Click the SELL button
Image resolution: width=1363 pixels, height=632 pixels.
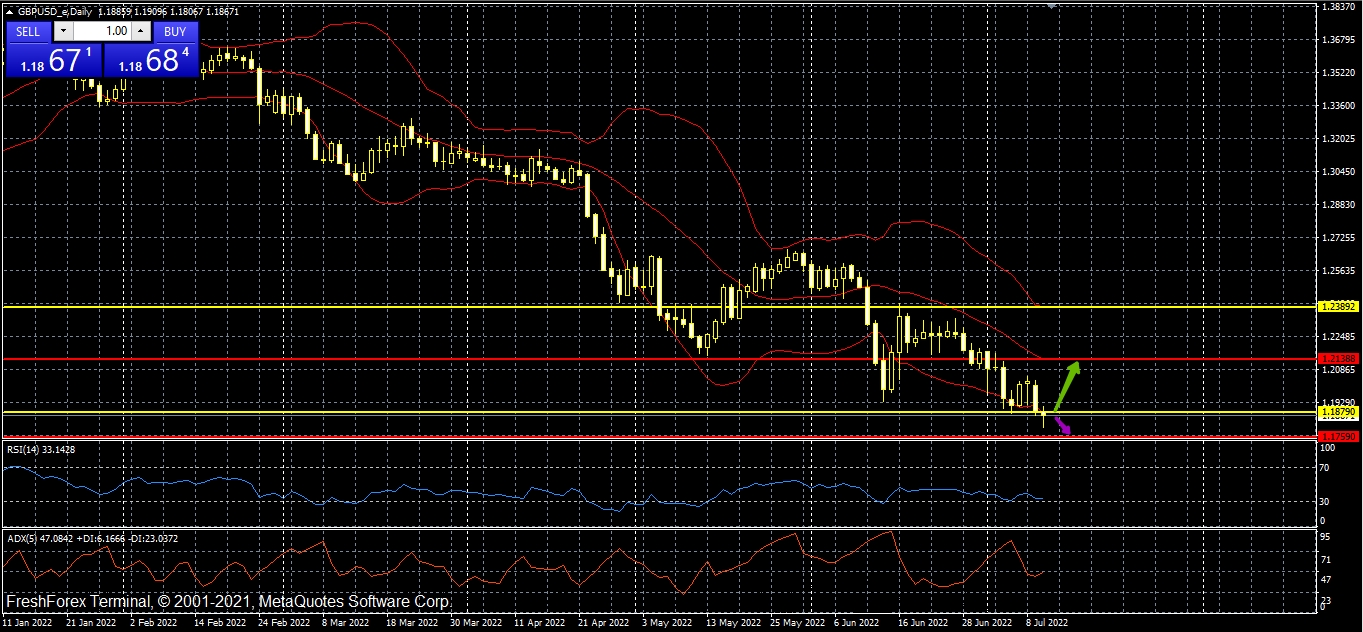(28, 31)
